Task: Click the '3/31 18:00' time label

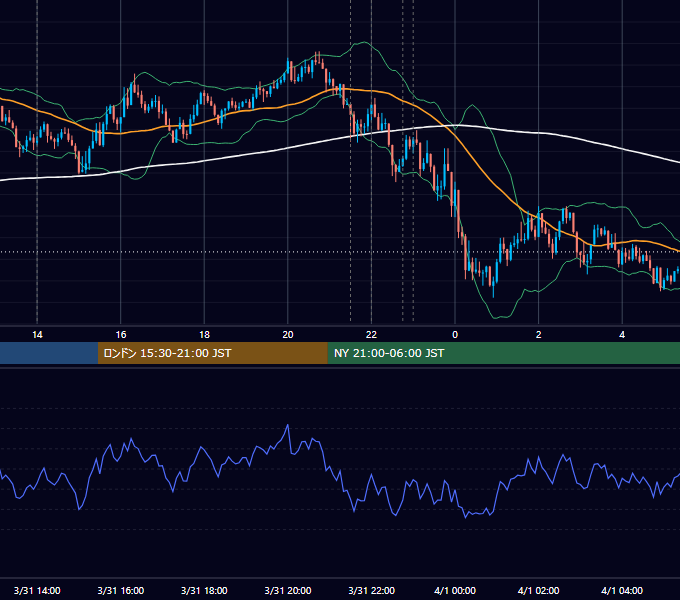Action: pos(204,590)
